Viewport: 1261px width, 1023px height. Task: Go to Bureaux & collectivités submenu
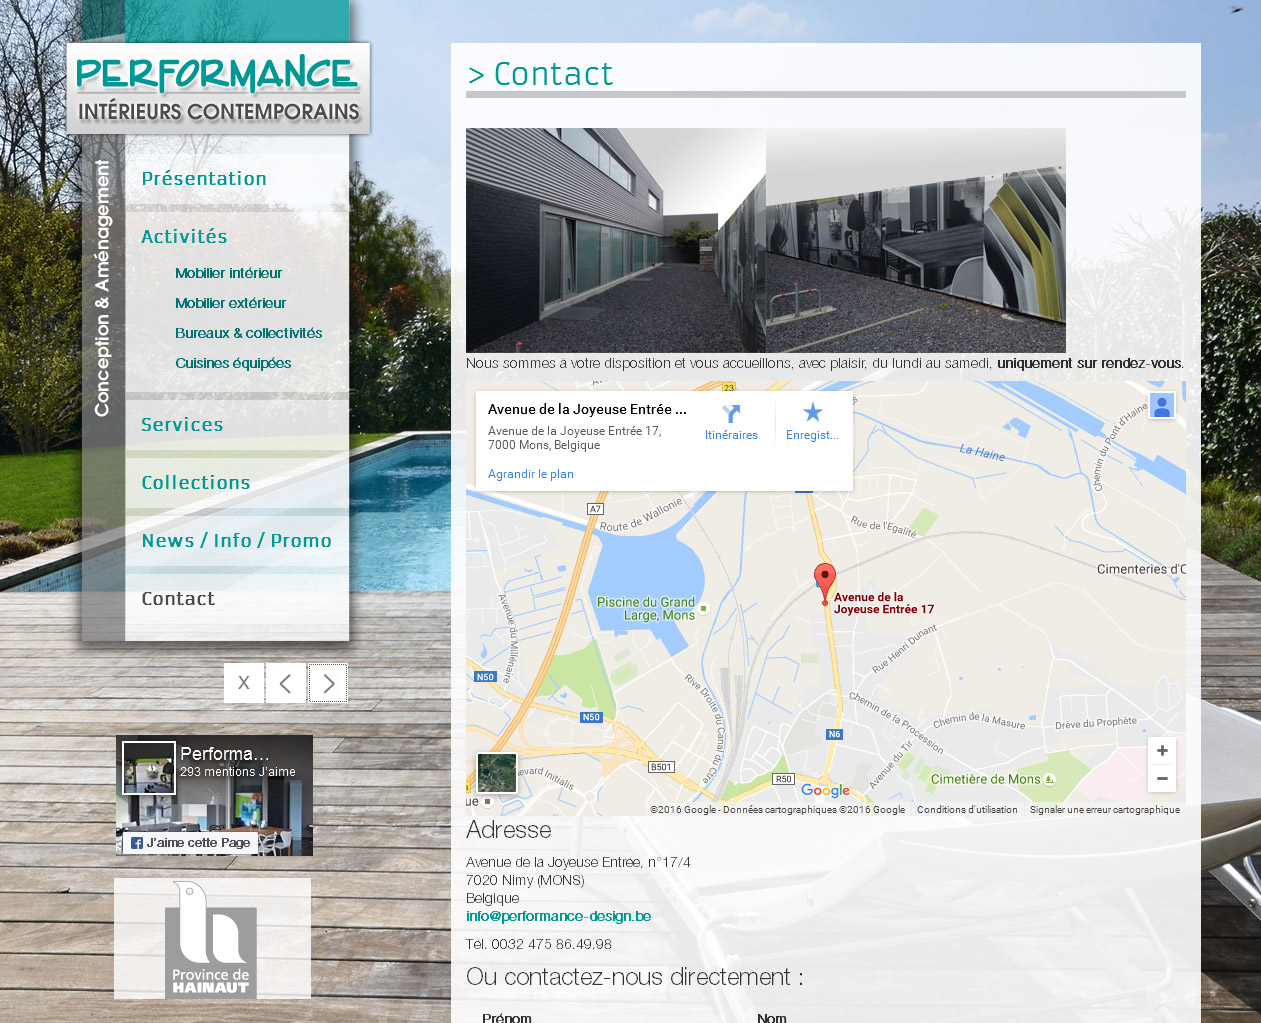click(248, 333)
